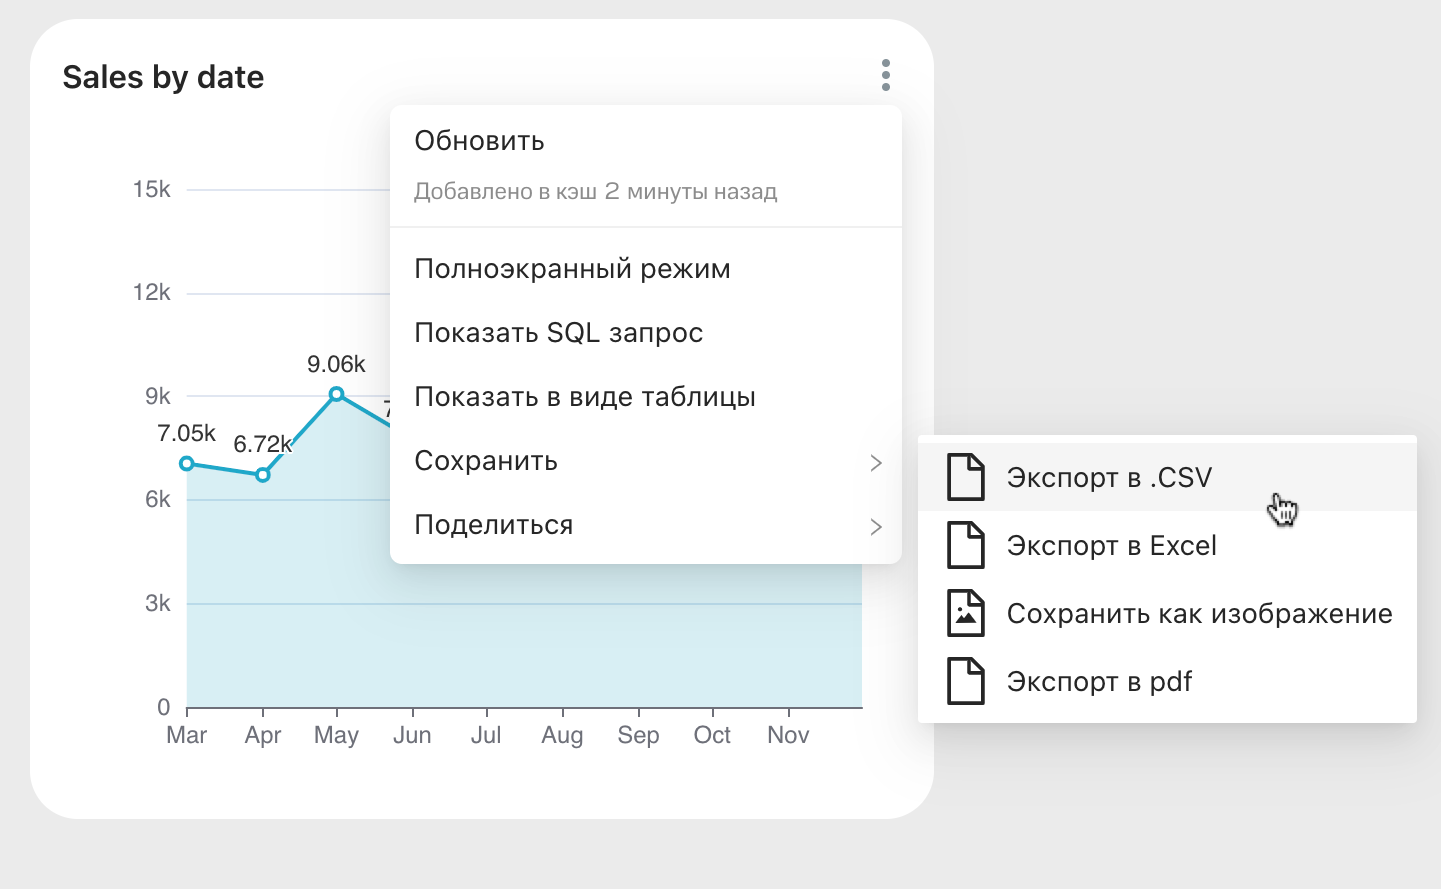
Task: Choose Показать в виде таблицы
Action: [584, 397]
